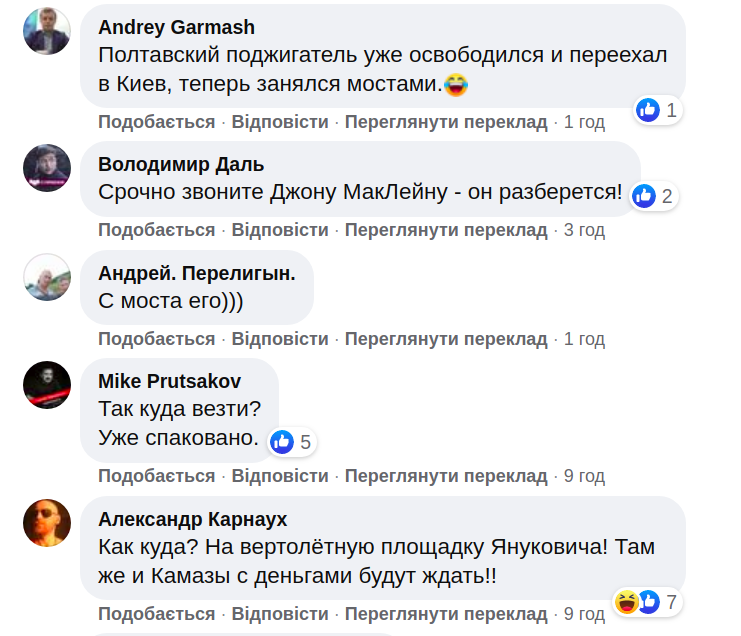Click the '3 год' timestamp on Даль's comment

(x=584, y=230)
